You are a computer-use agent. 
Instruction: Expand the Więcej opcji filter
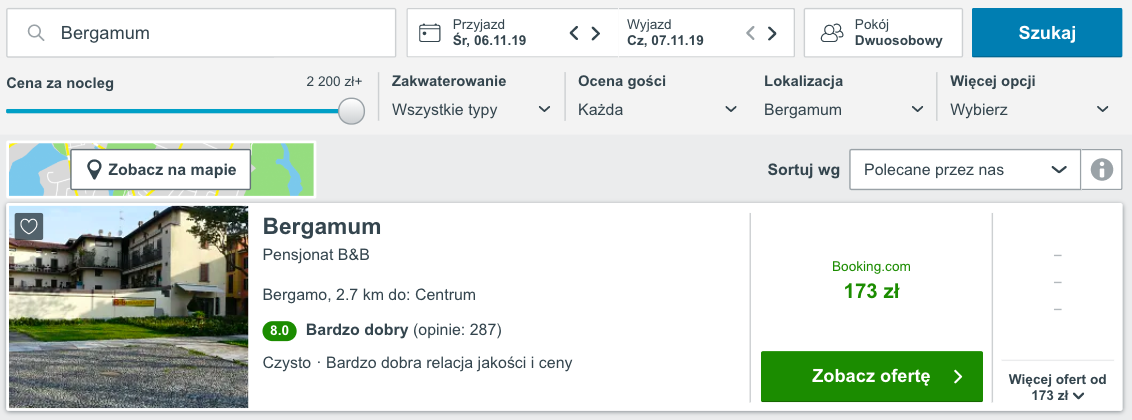[1029, 109]
